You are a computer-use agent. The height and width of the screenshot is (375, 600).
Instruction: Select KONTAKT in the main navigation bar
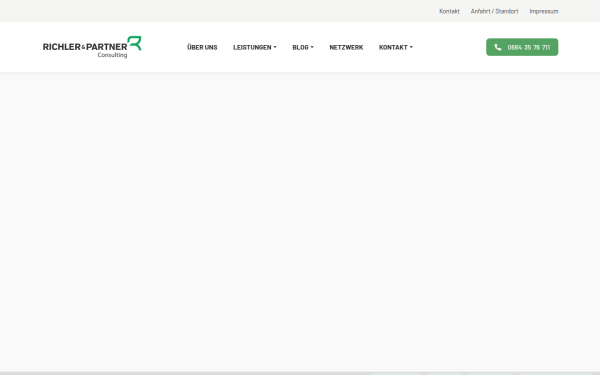(x=393, y=47)
